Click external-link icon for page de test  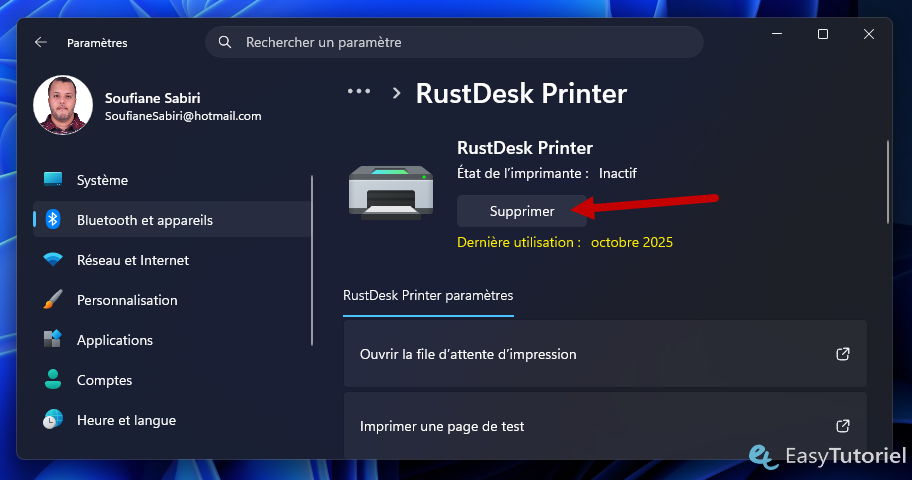click(843, 426)
